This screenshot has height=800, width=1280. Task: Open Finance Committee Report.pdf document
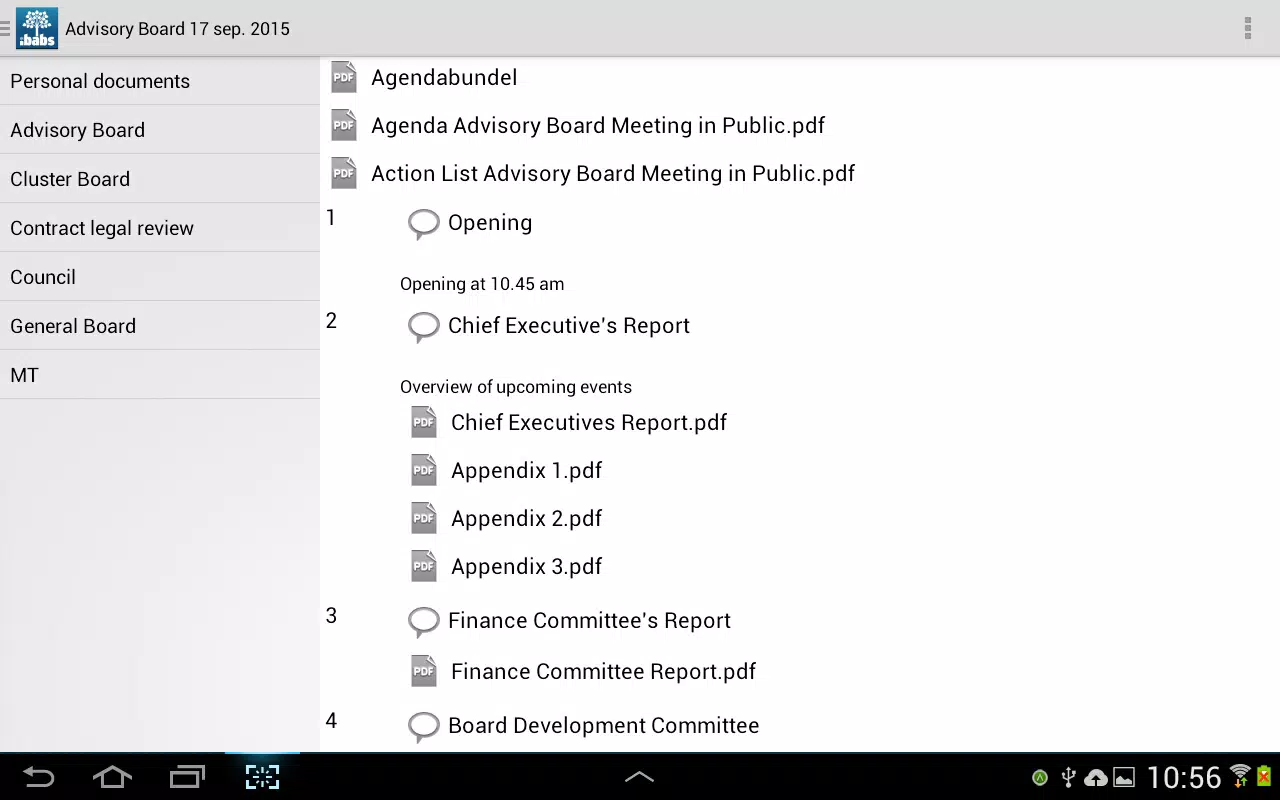point(603,671)
